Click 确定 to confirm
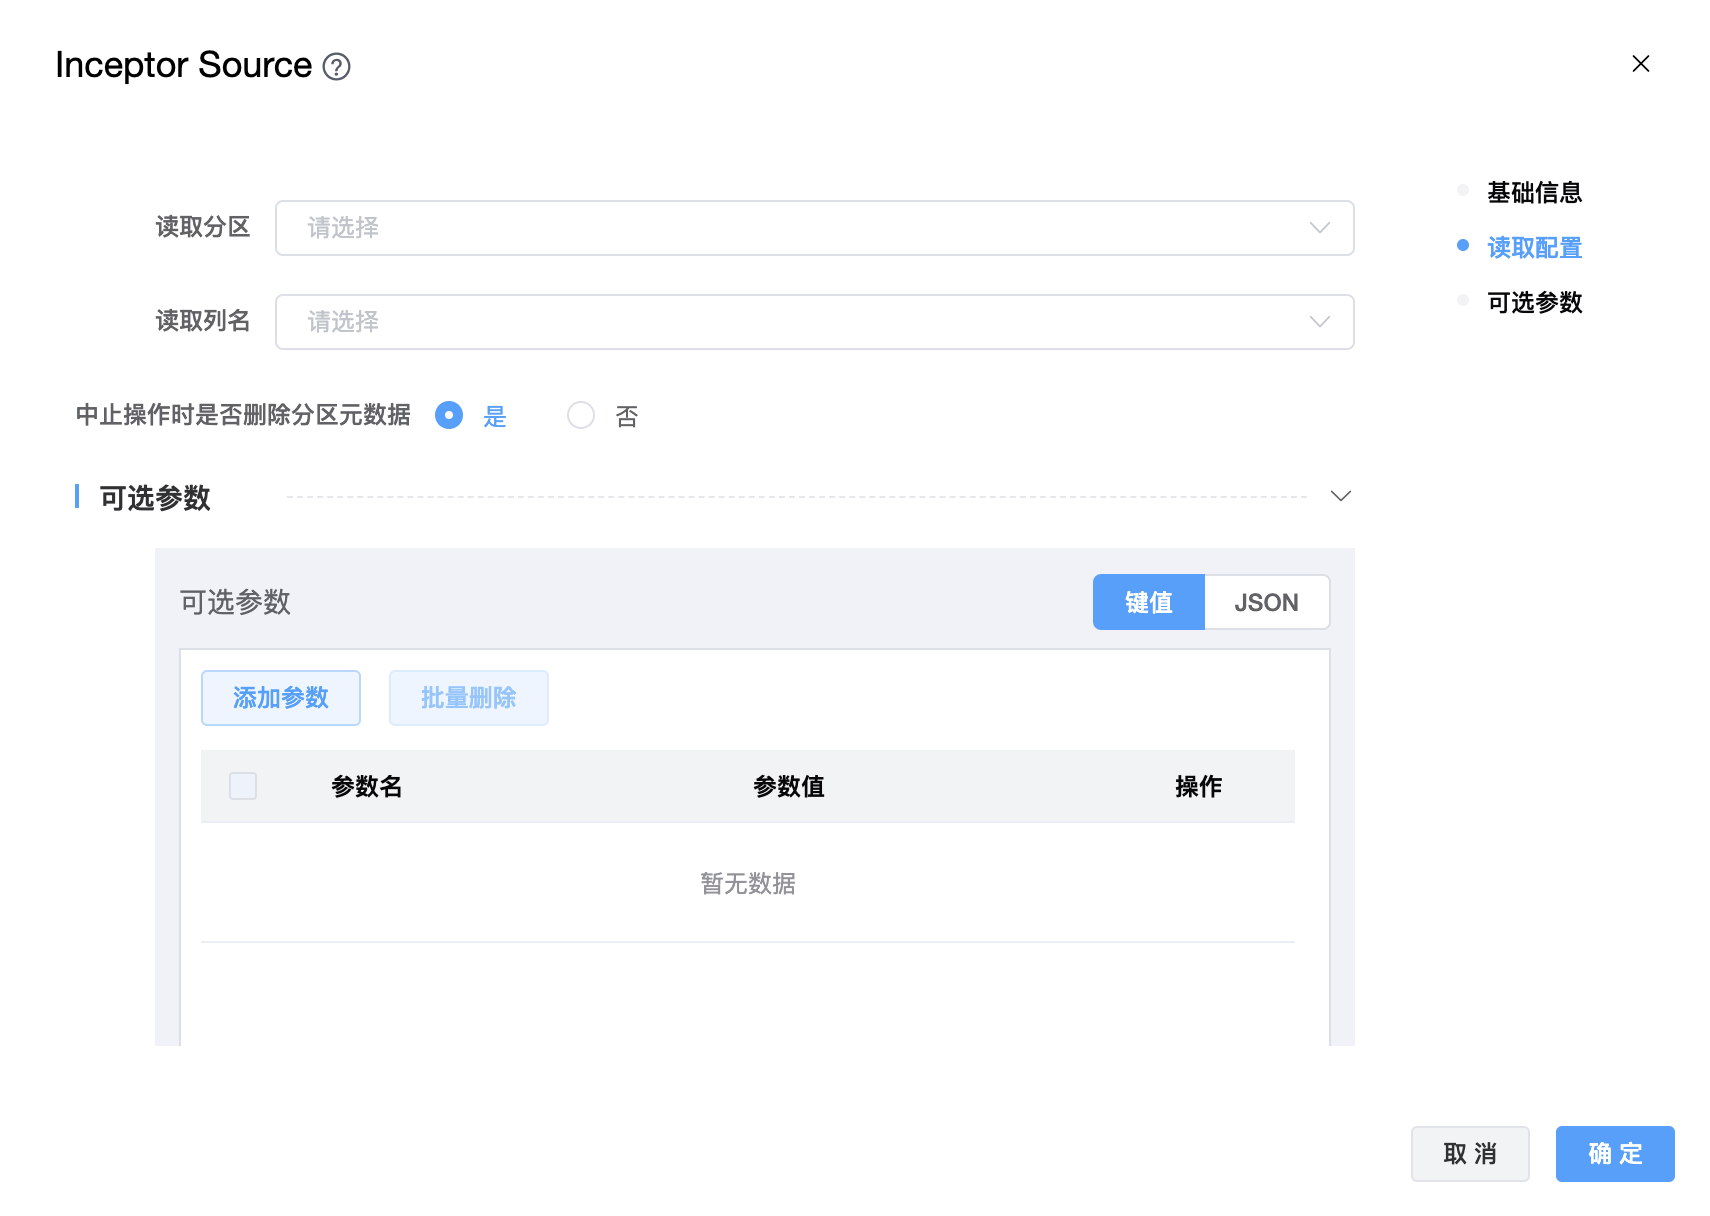1710x1216 pixels. point(1614,1154)
